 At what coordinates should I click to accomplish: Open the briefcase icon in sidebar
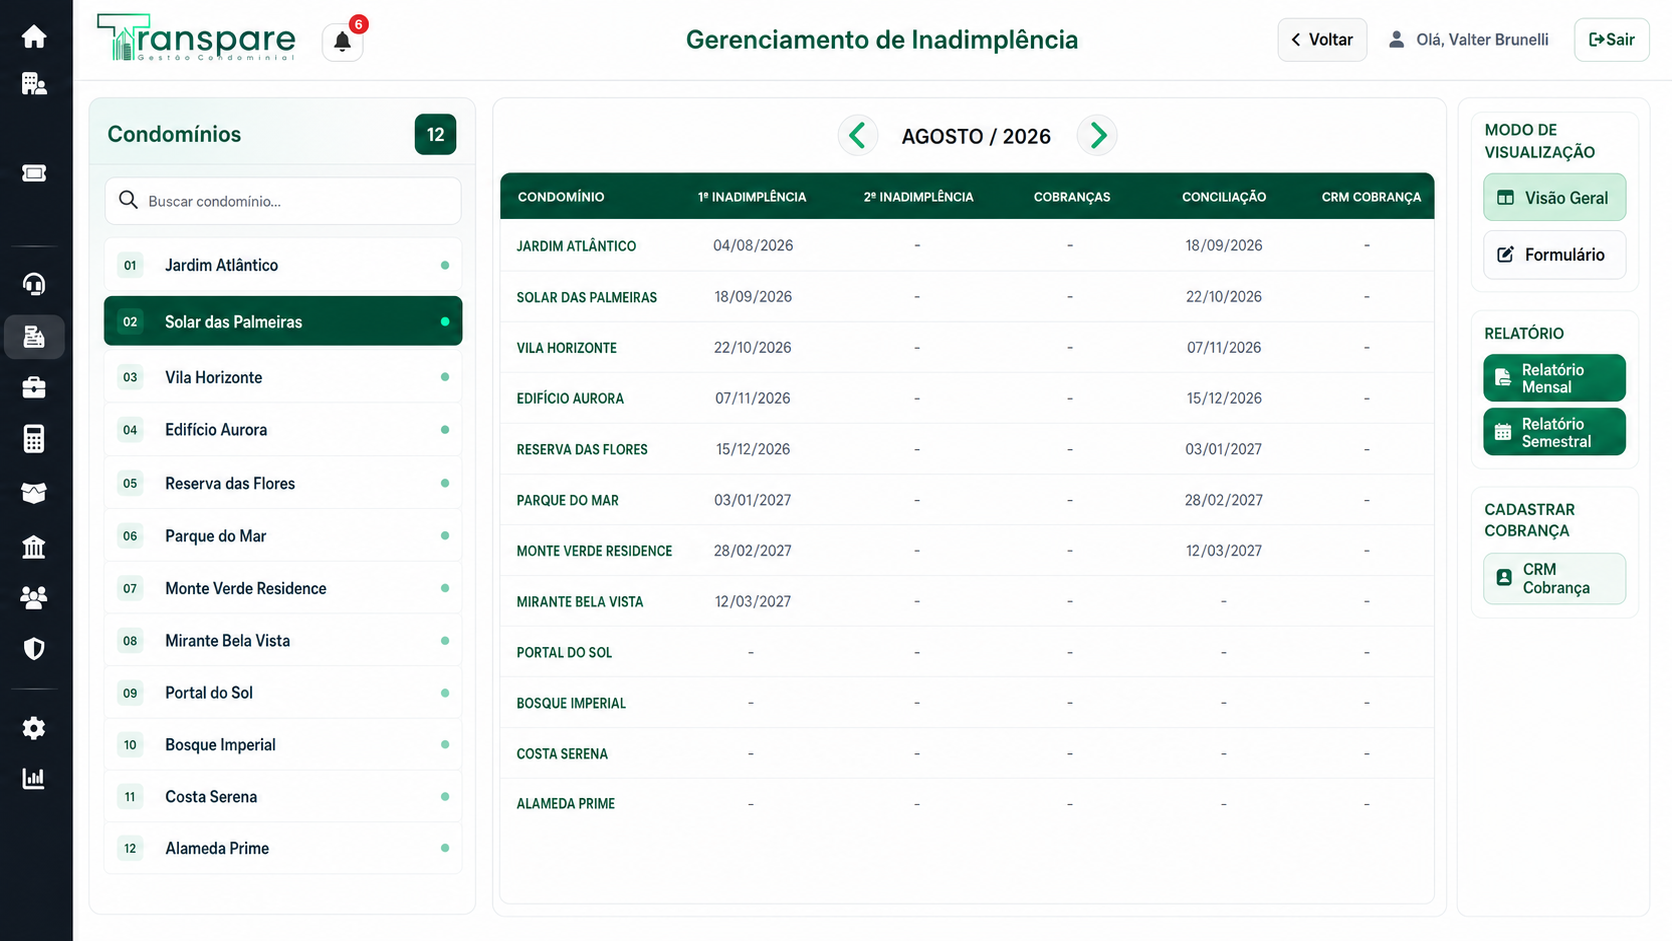[34, 387]
